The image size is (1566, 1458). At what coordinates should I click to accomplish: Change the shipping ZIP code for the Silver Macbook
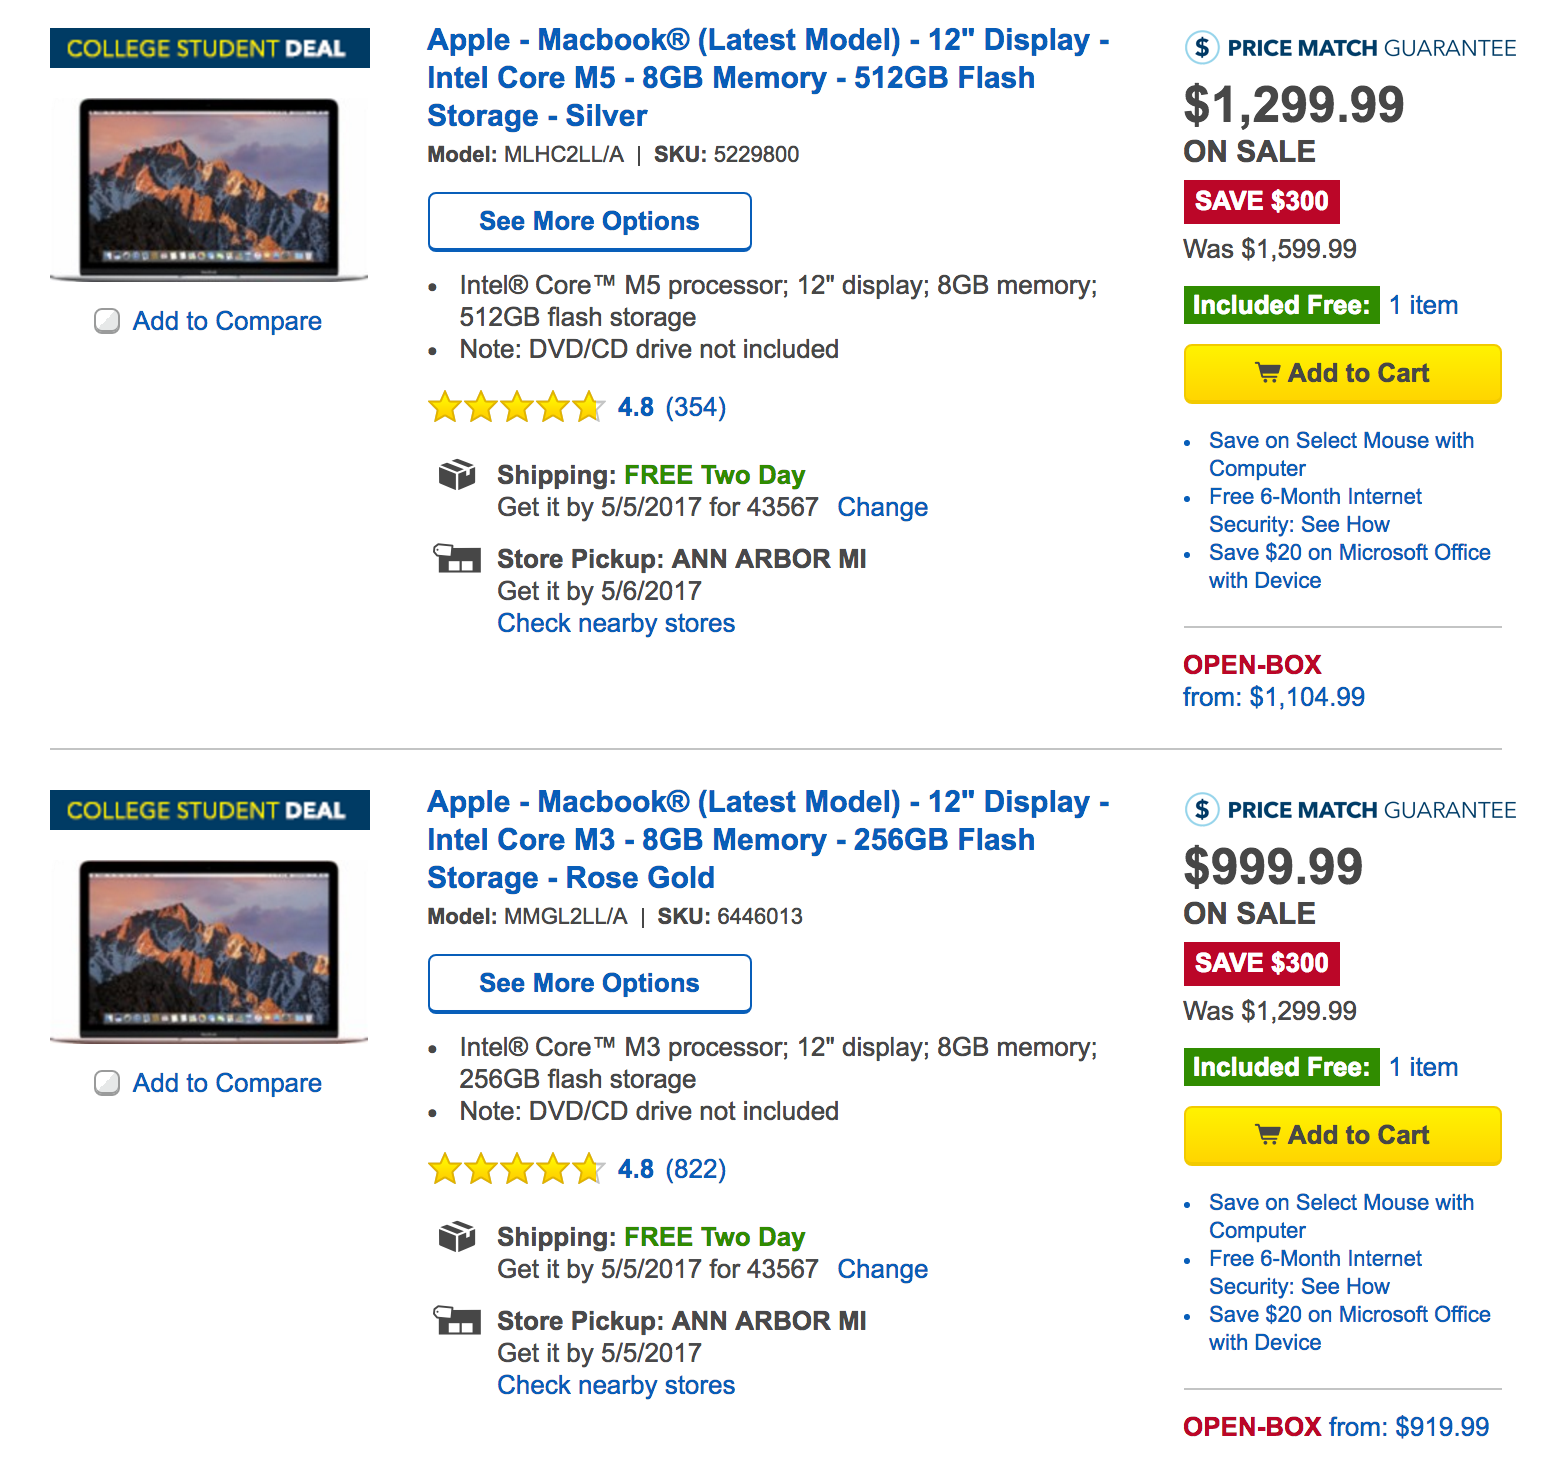[882, 507]
